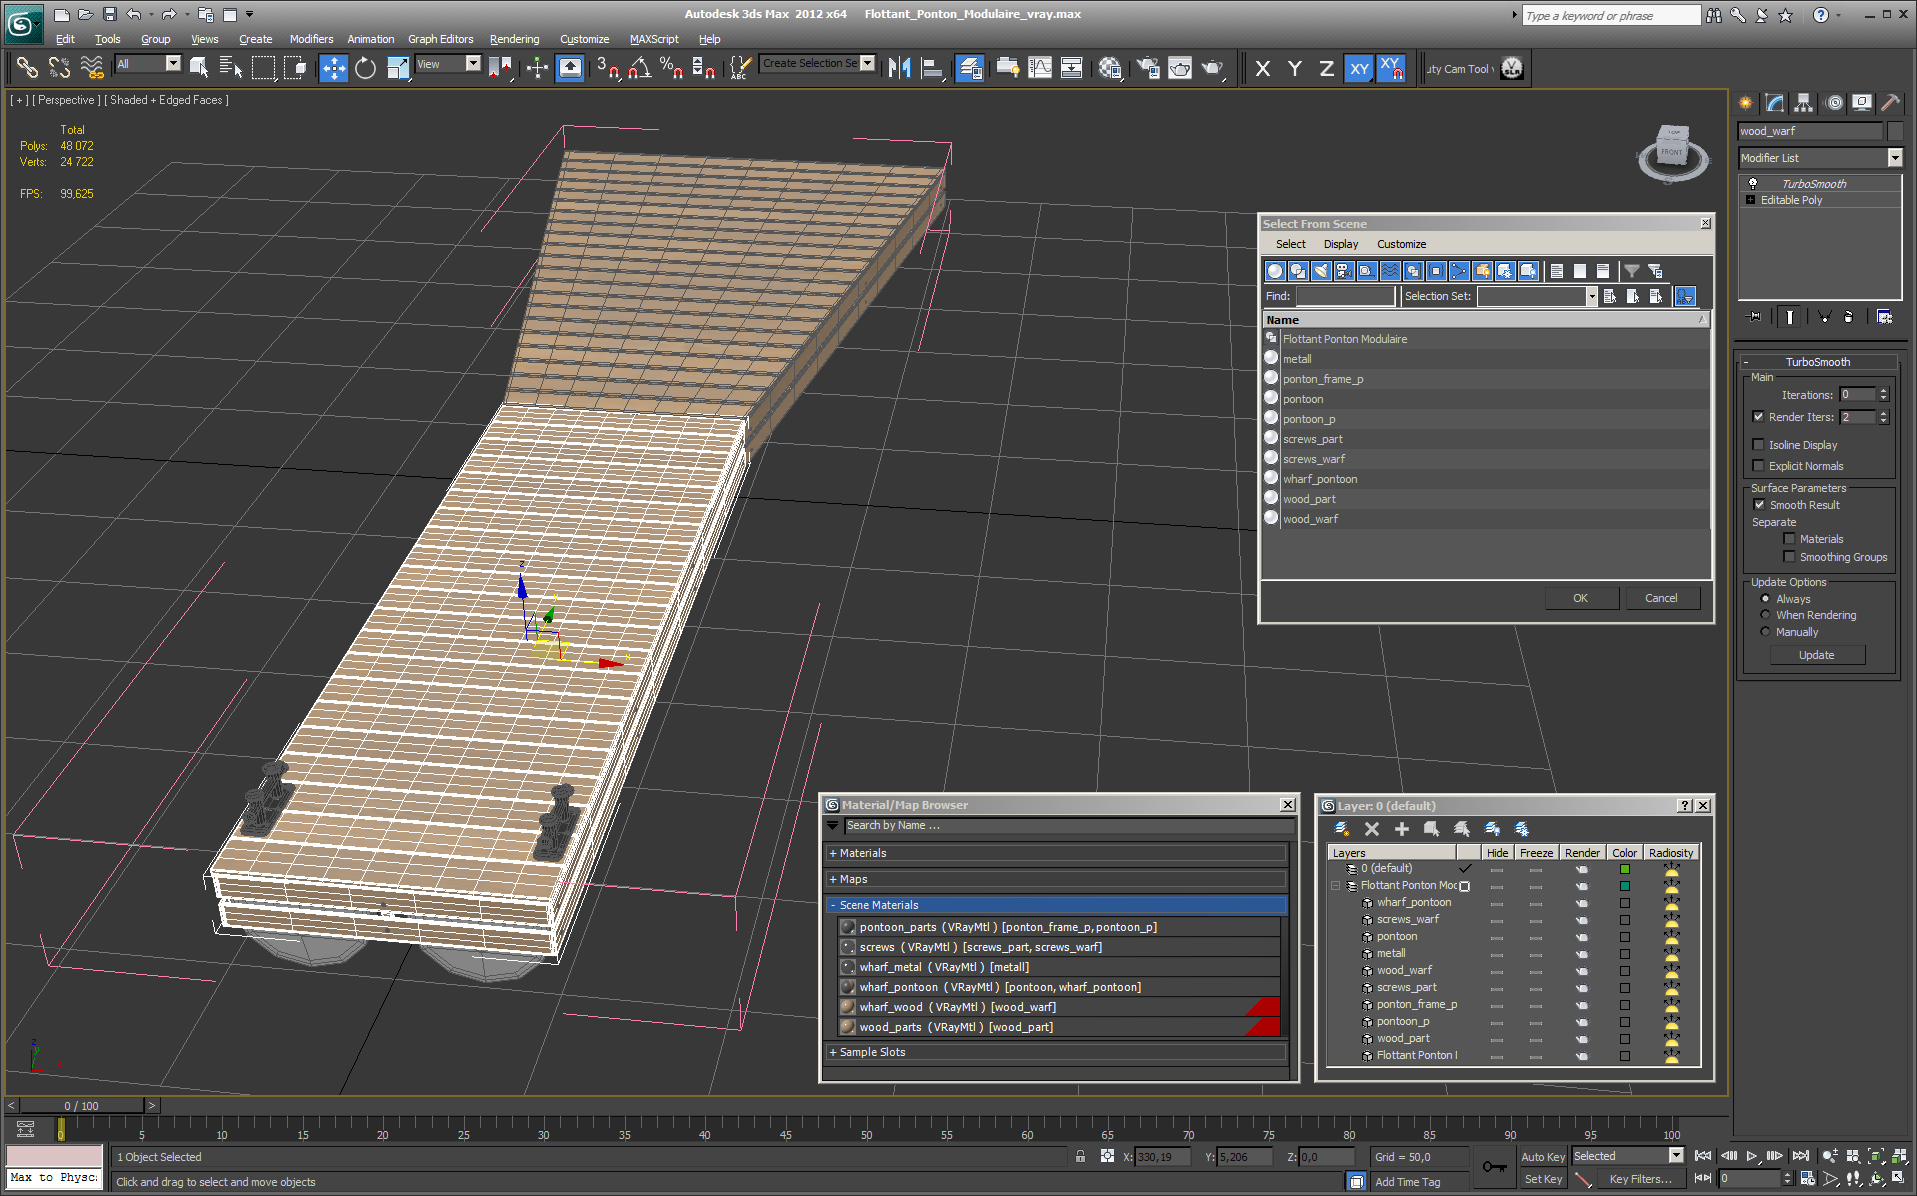
Task: Select the When Rendering update option
Action: point(1765,615)
